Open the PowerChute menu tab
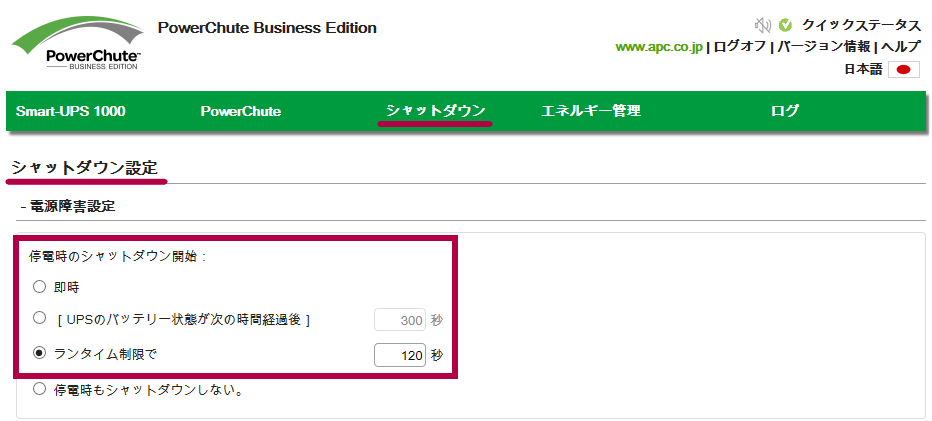The height and width of the screenshot is (421, 932). [241, 111]
